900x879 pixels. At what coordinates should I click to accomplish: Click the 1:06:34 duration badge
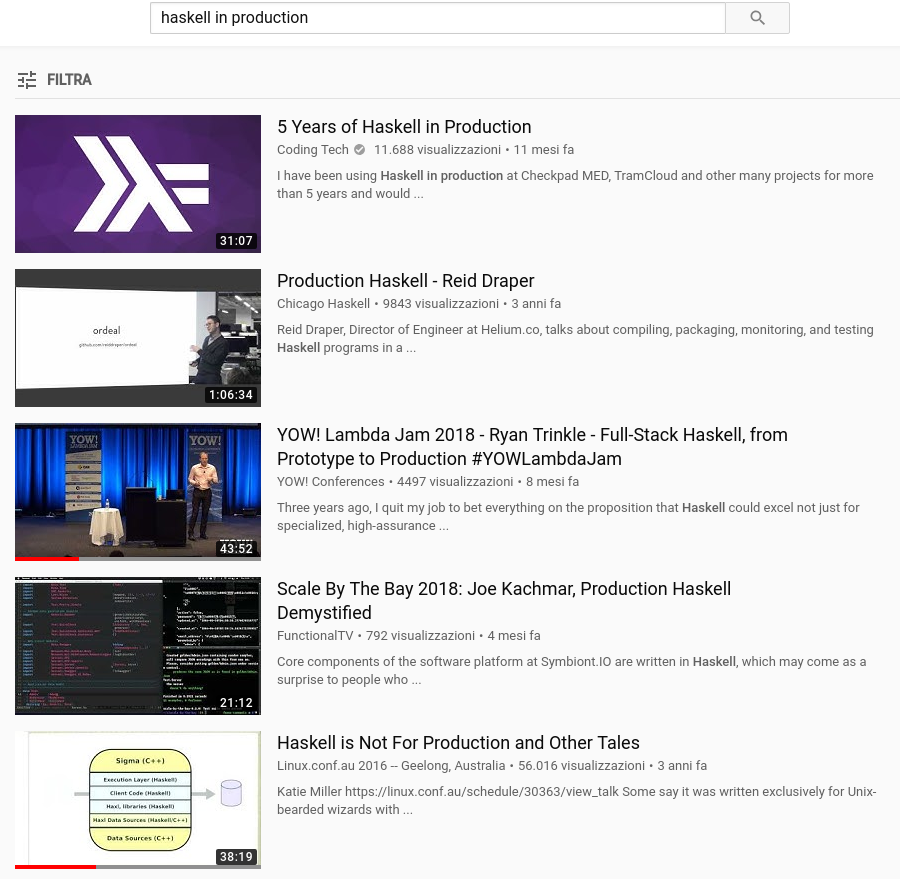231,395
